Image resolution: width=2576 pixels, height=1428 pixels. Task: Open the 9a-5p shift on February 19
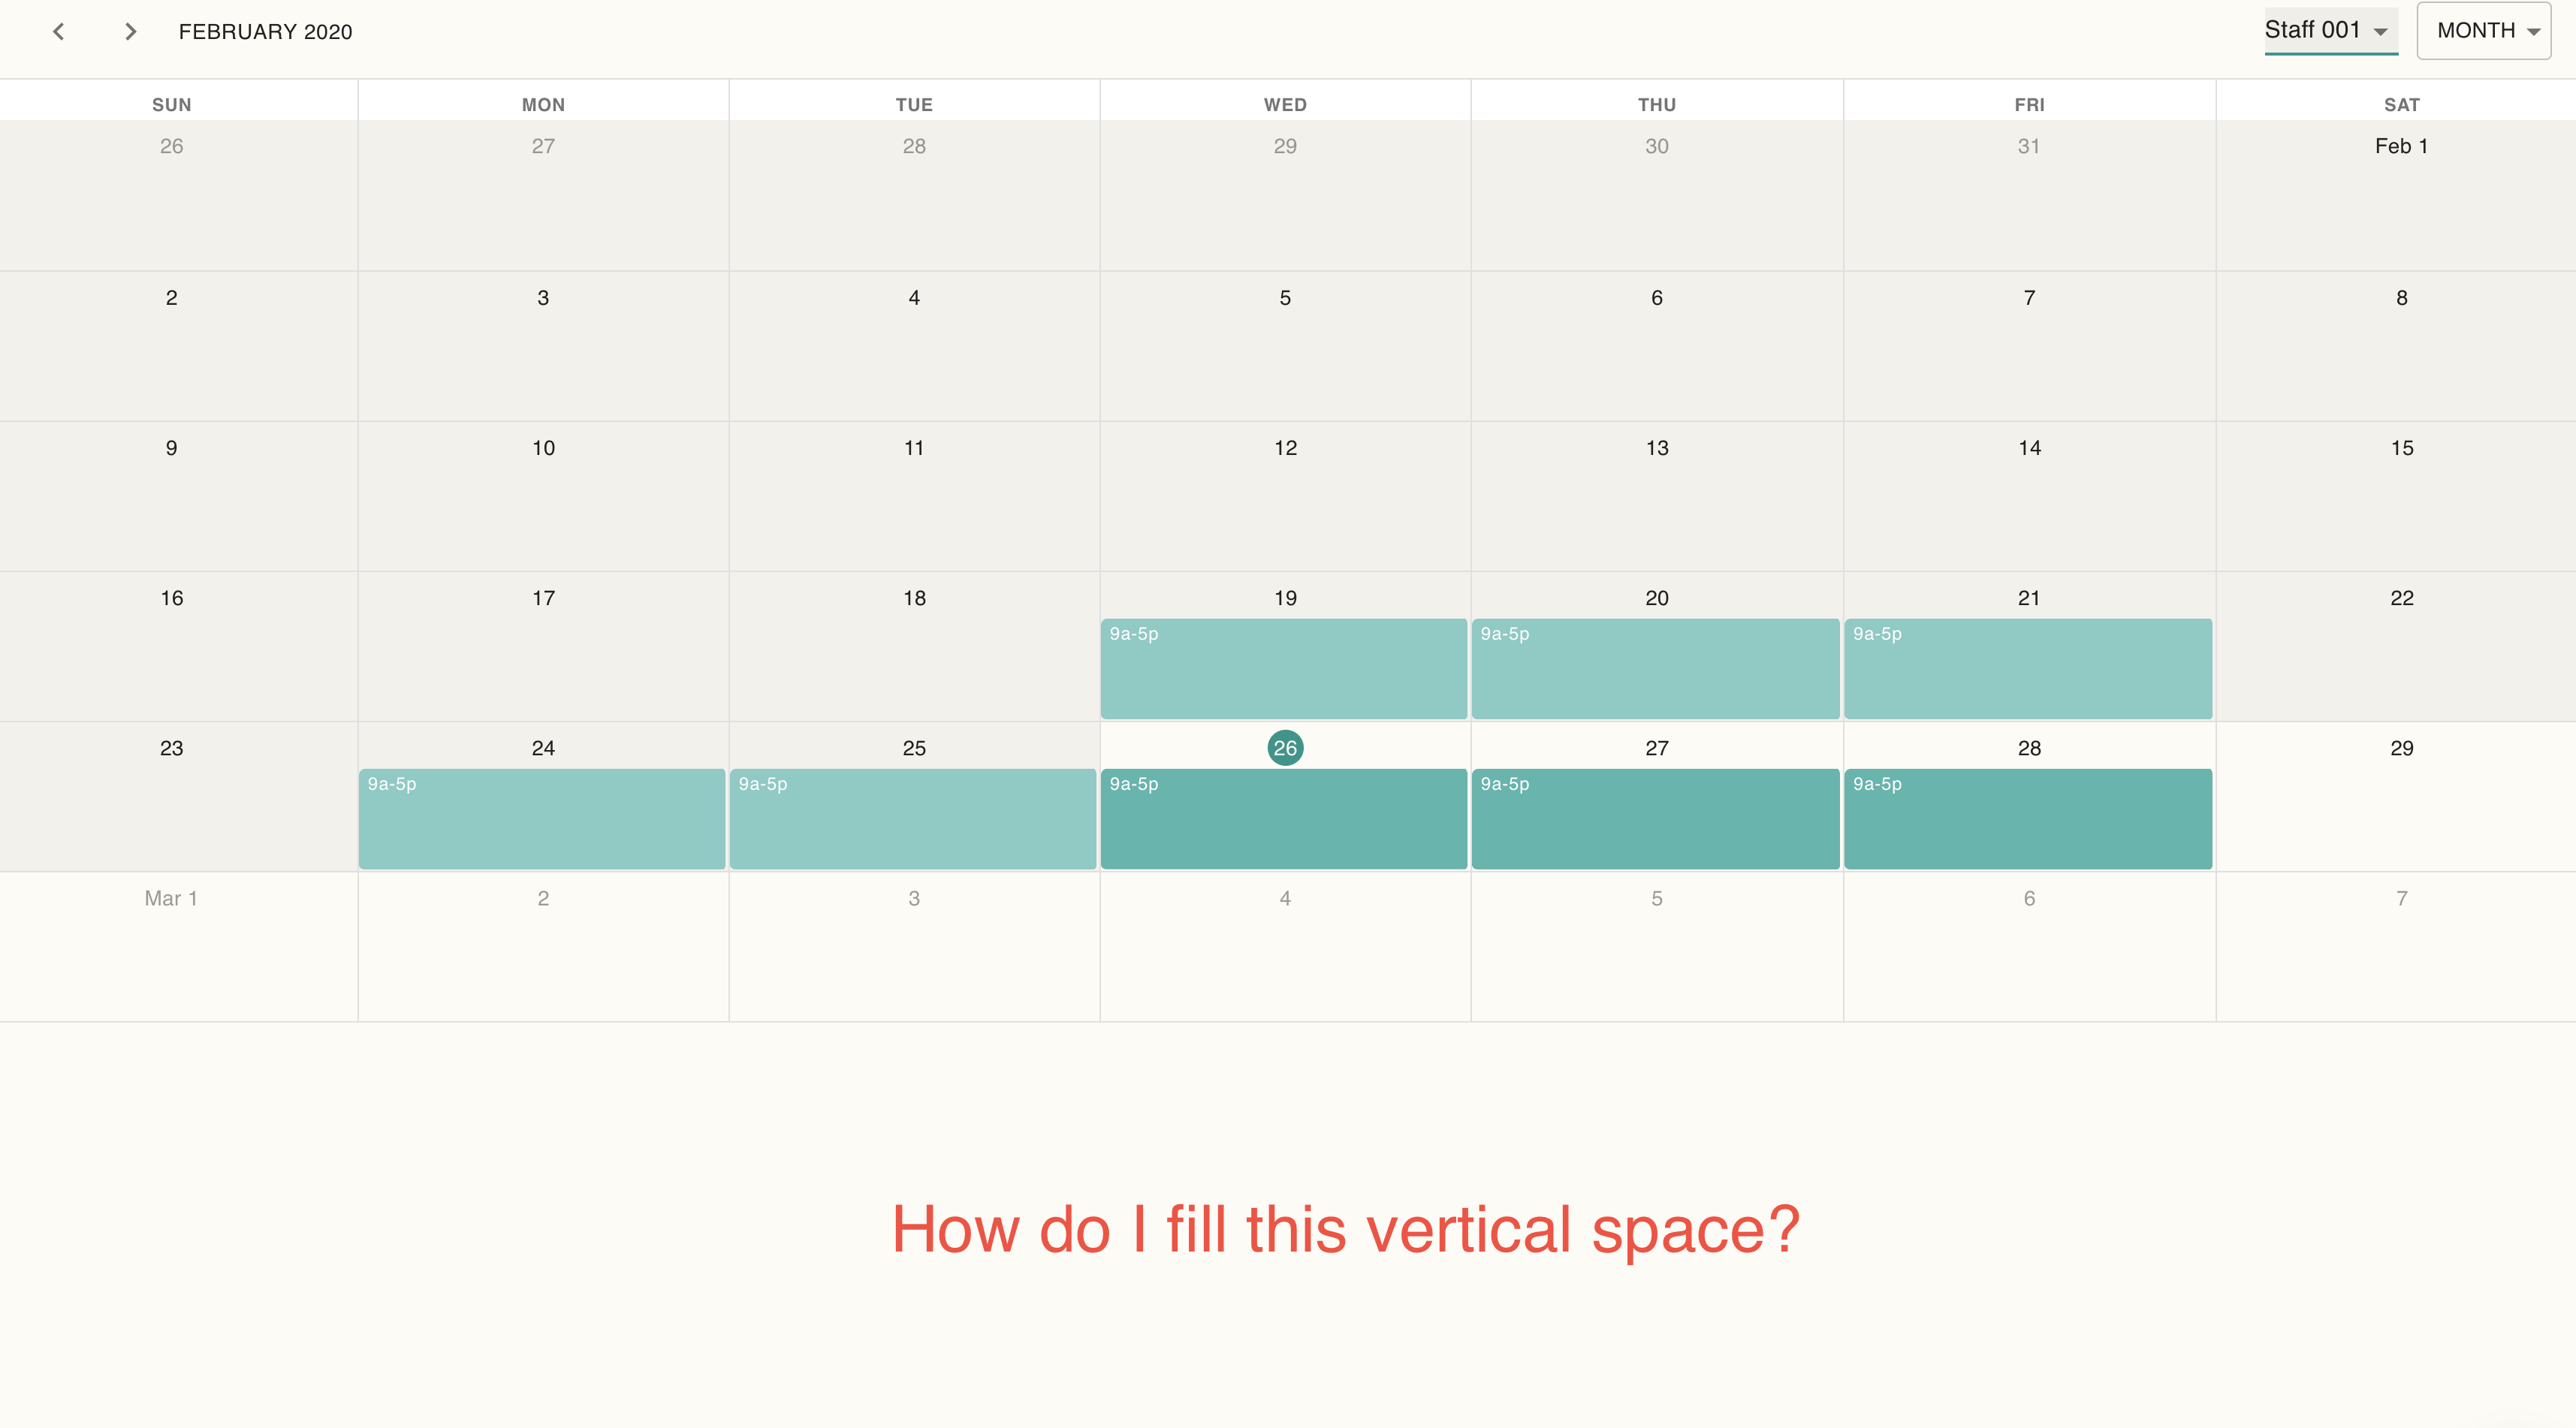(1284, 668)
